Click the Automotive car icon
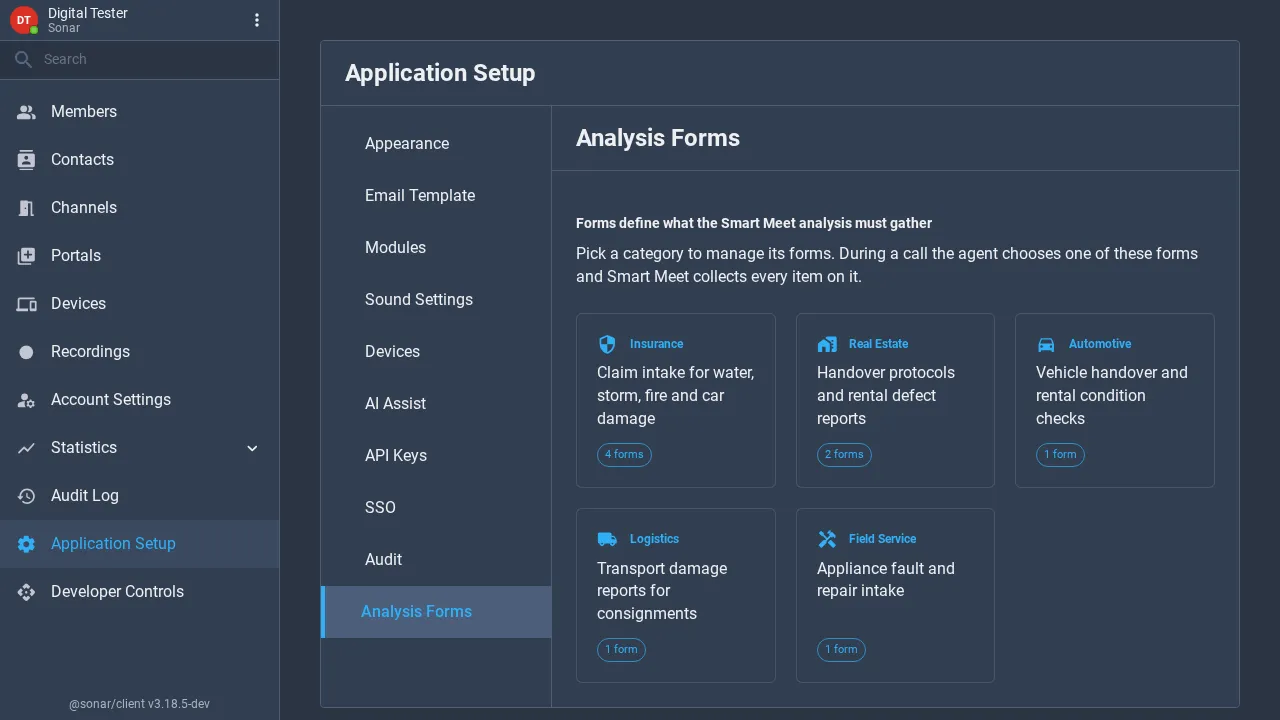 pyautogui.click(x=1046, y=344)
